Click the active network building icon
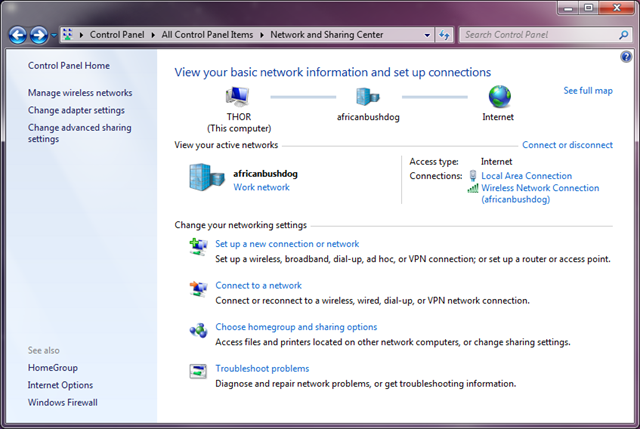Image resolution: width=640 pixels, height=429 pixels. tap(207, 178)
